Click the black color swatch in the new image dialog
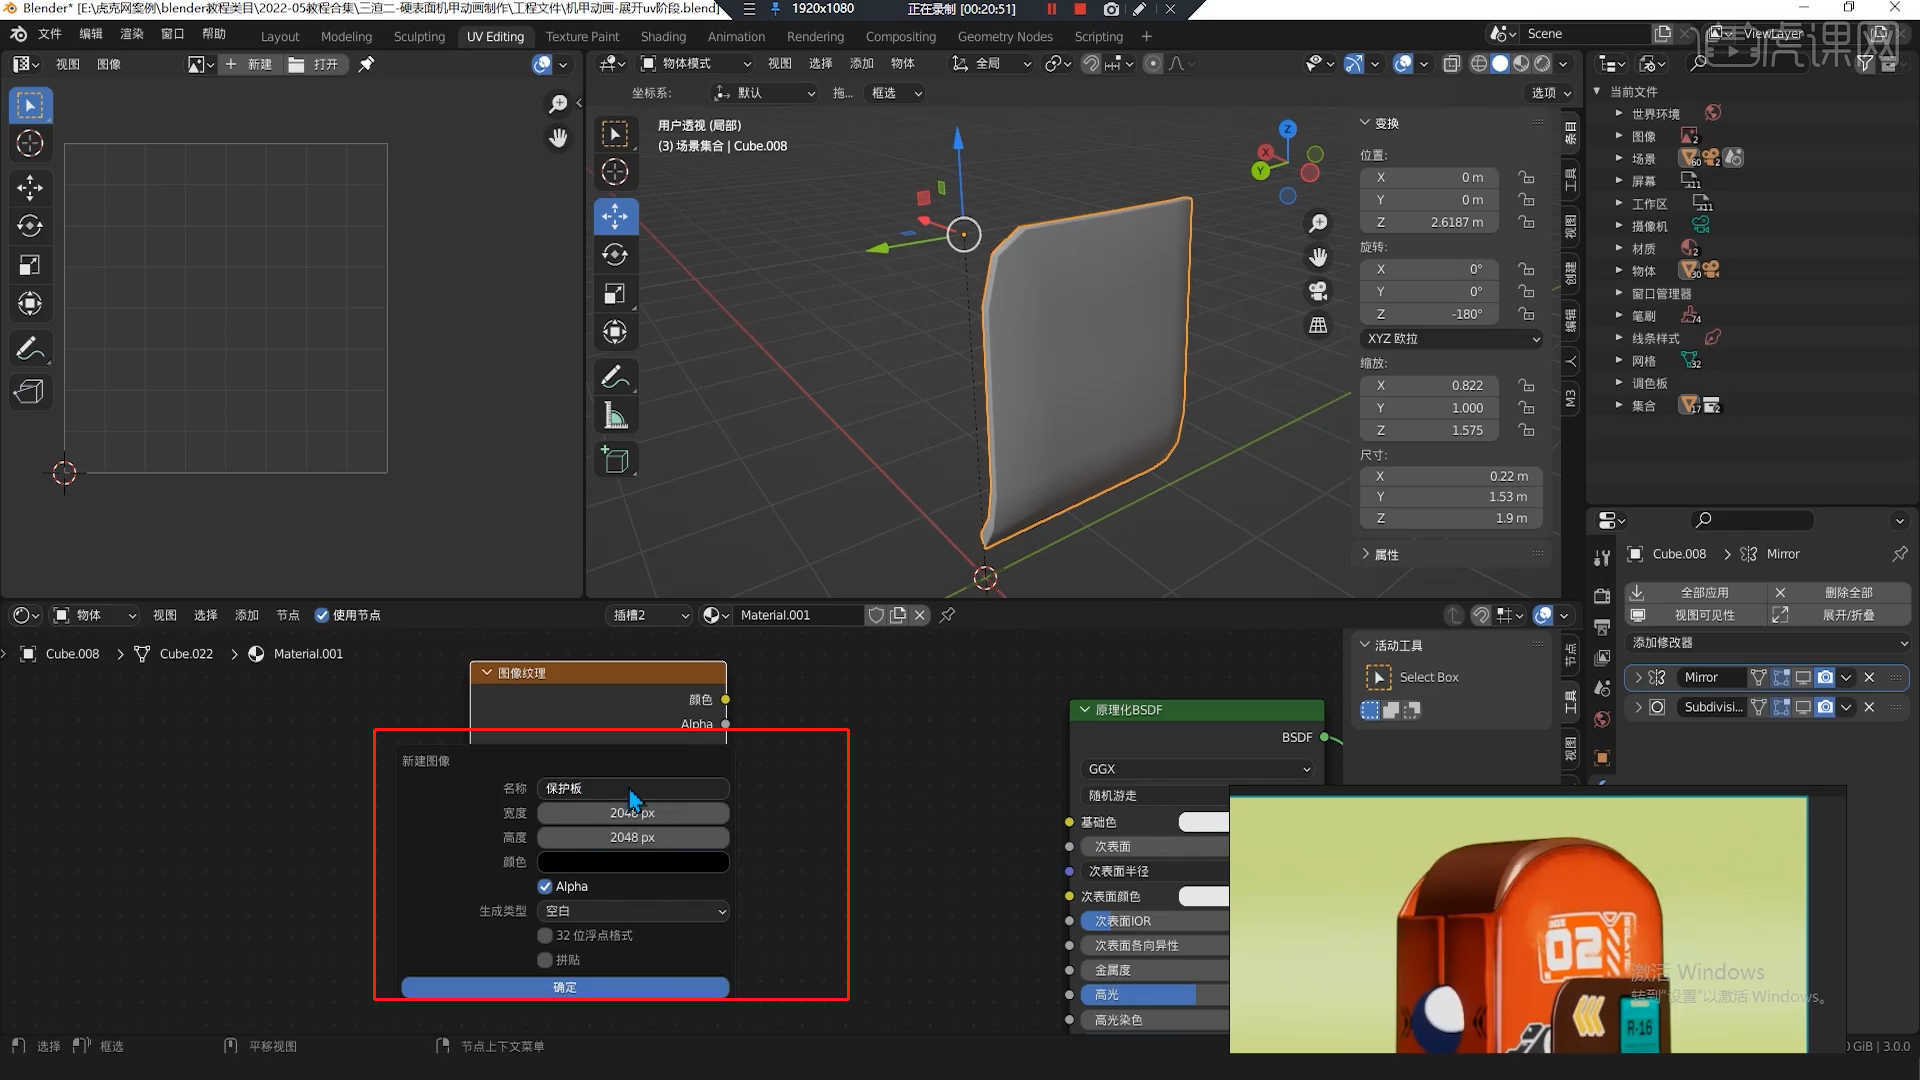The image size is (1920, 1080). 633,862
